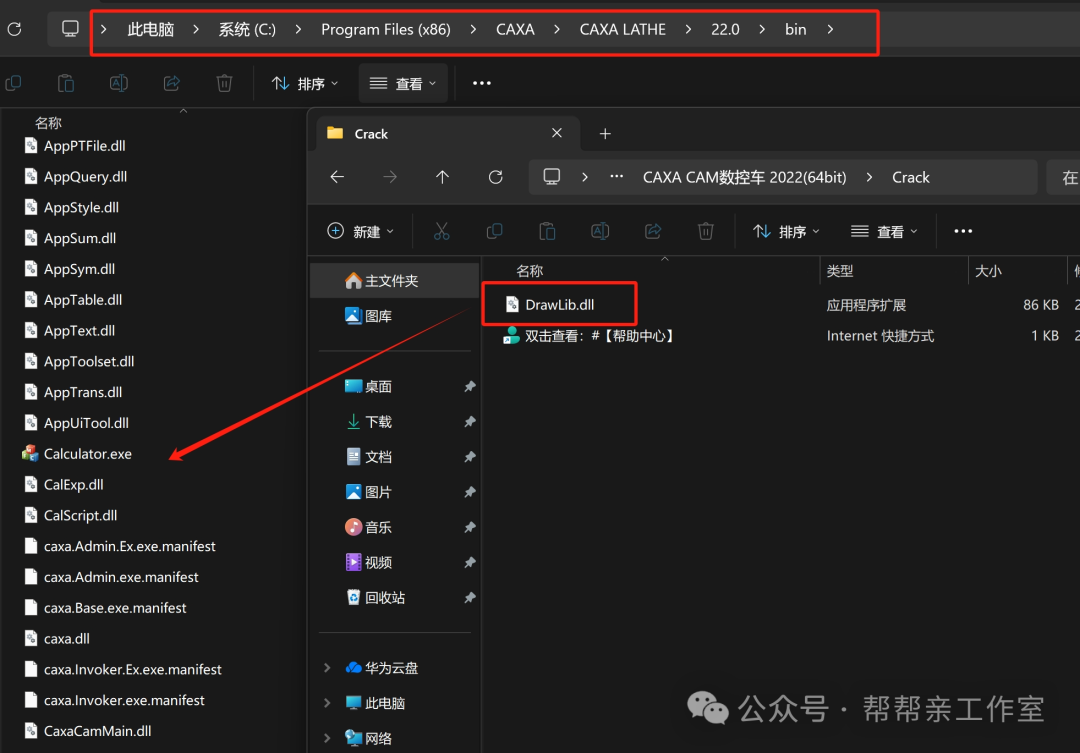Expand chevron after bin in address bar
The height and width of the screenshot is (753, 1080).
coord(830,29)
